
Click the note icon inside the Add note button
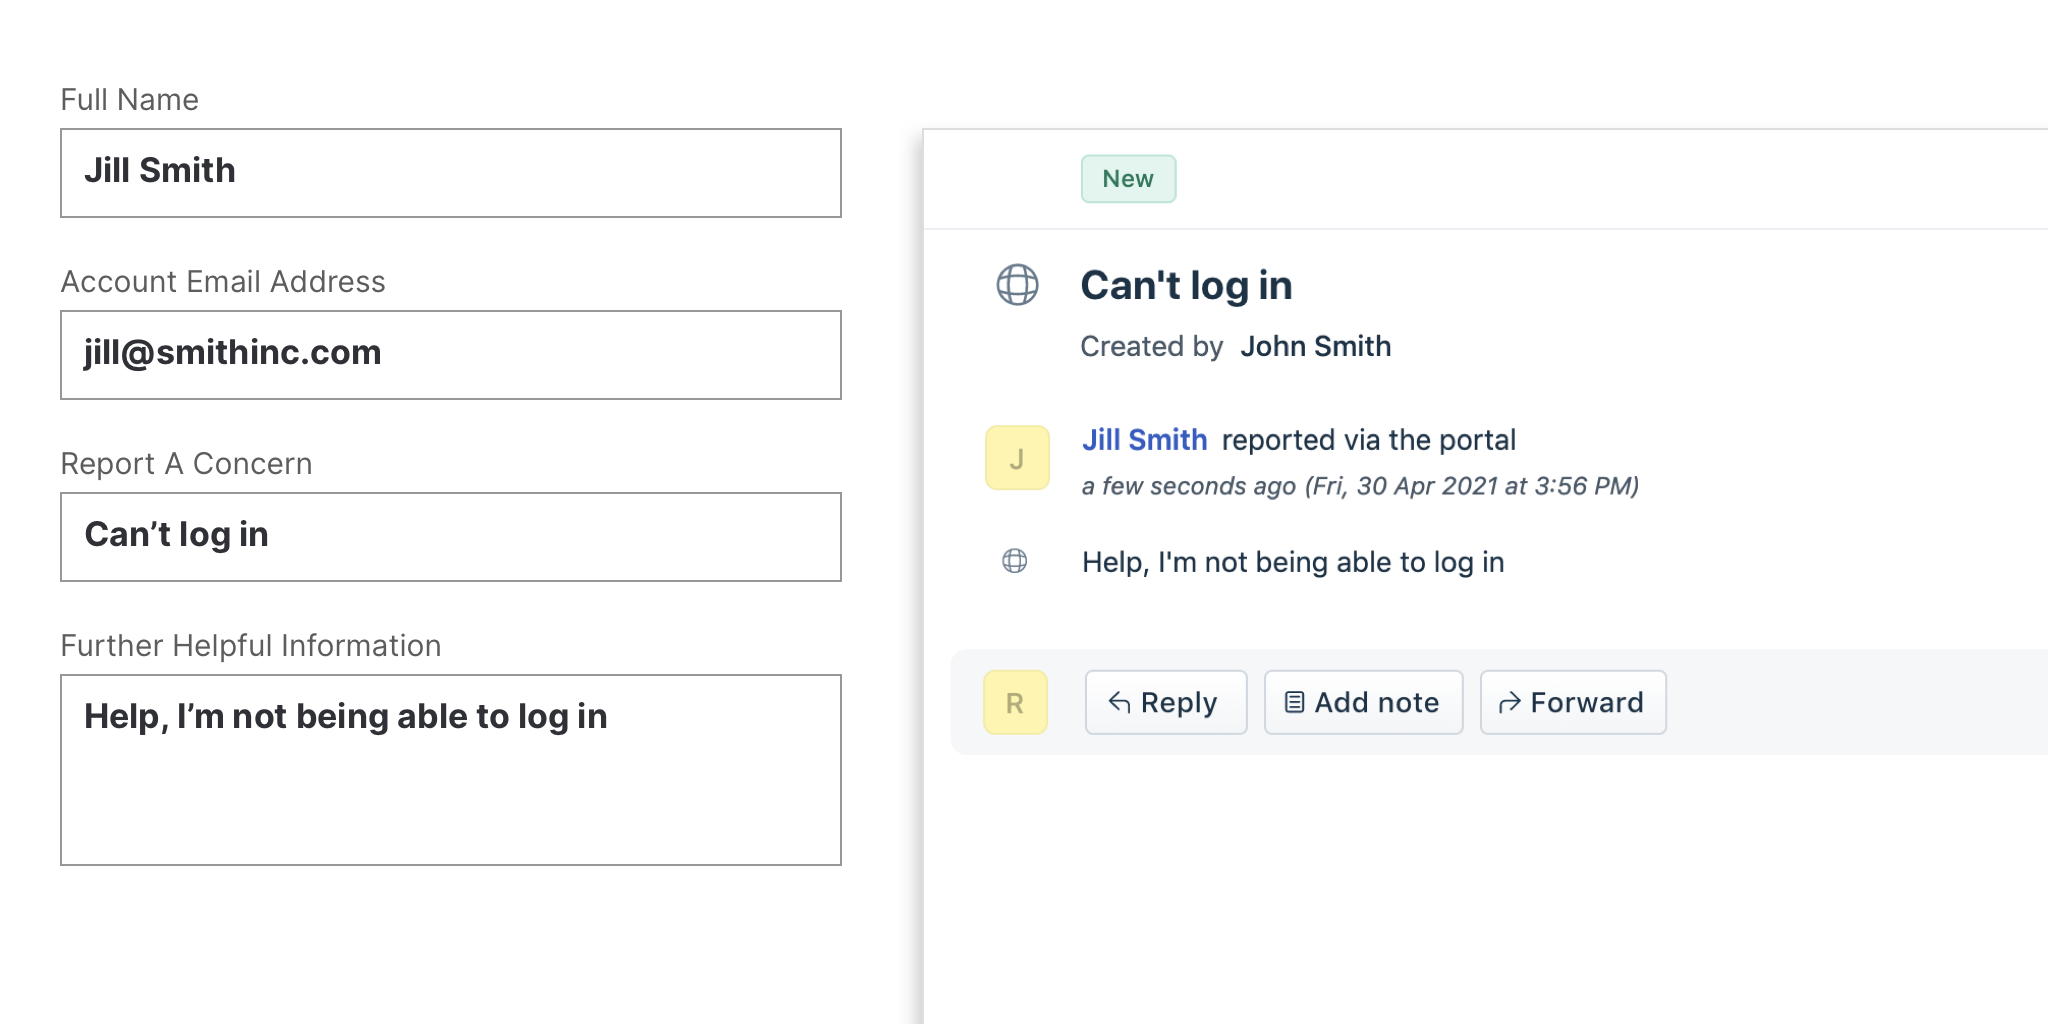coord(1295,701)
